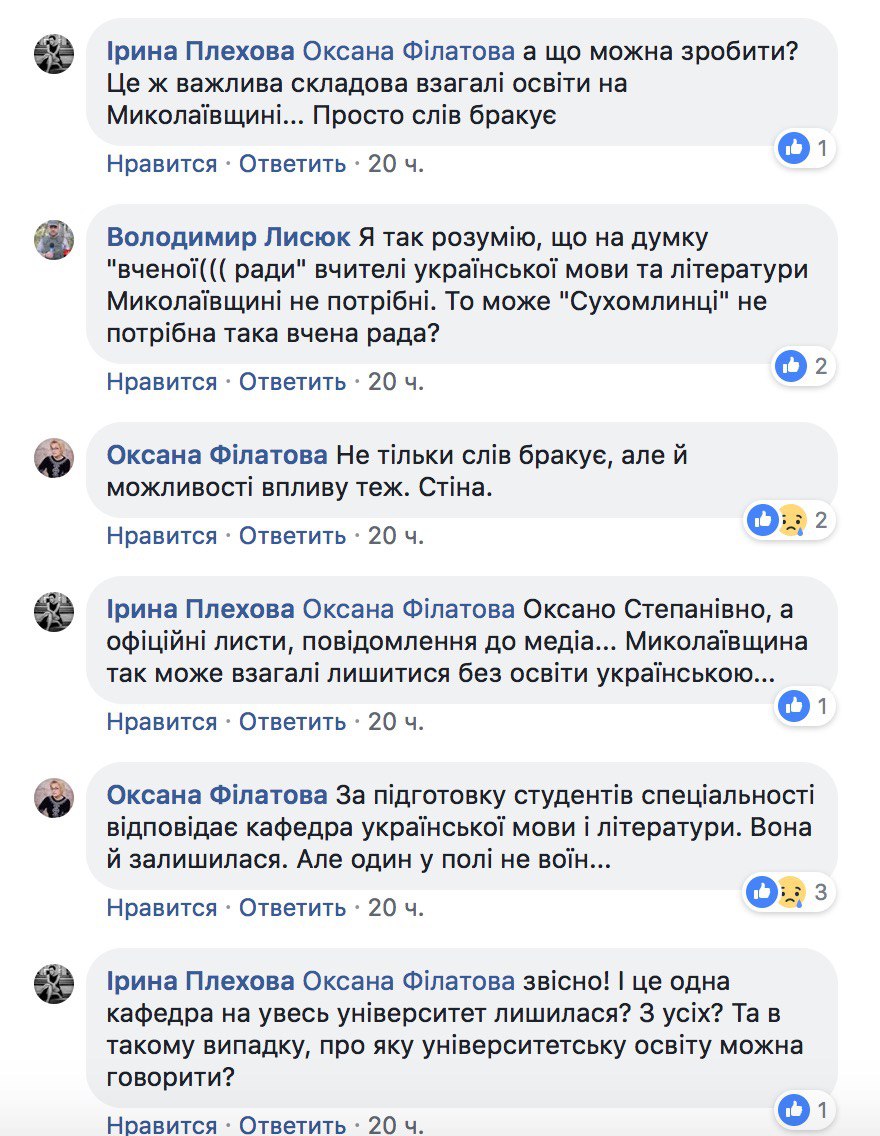Click the like reaction icon on Володимир Лисюк's comment

tap(791, 366)
